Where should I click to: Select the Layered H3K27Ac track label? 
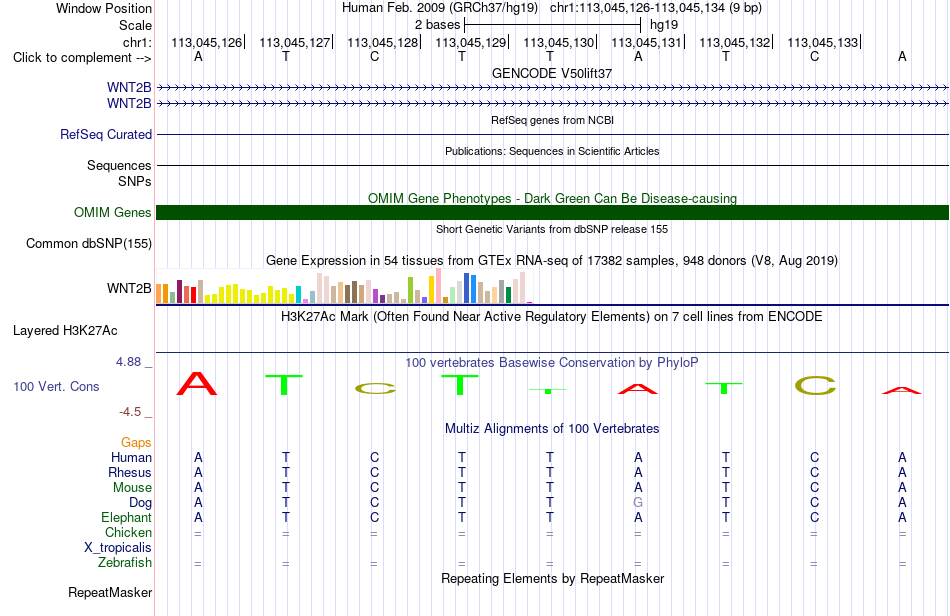[65, 331]
